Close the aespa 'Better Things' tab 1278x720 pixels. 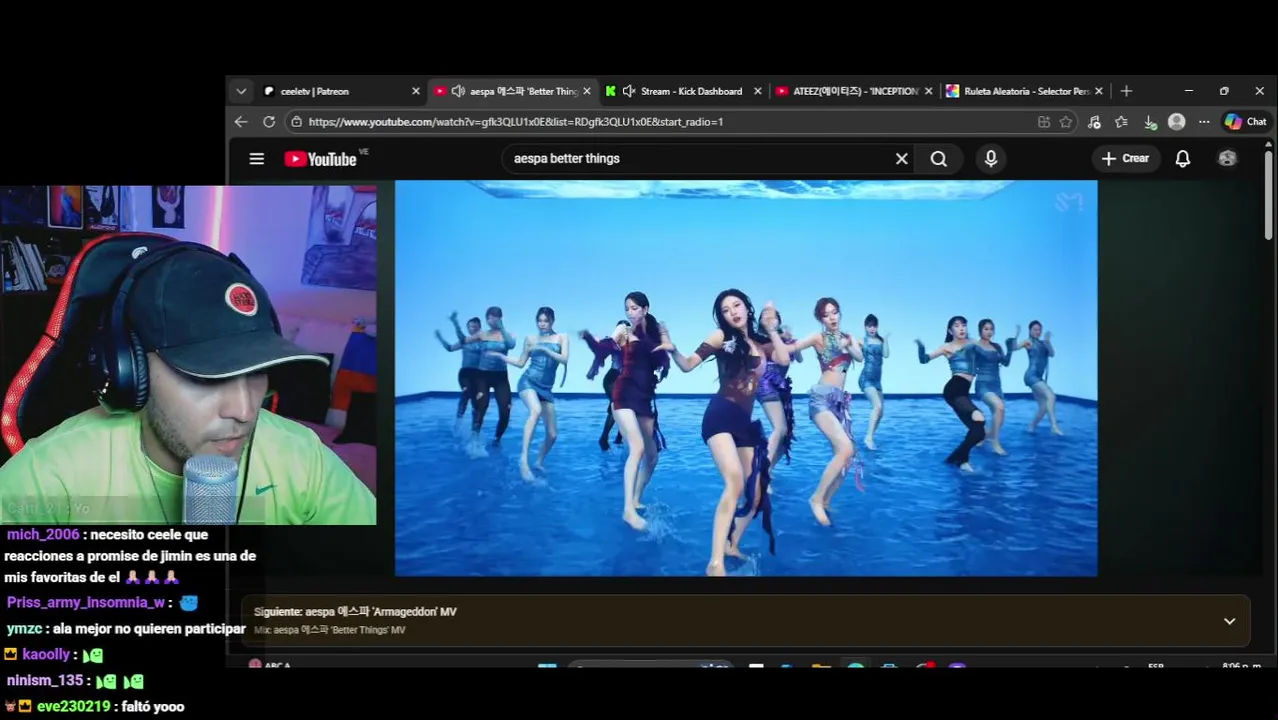587,91
